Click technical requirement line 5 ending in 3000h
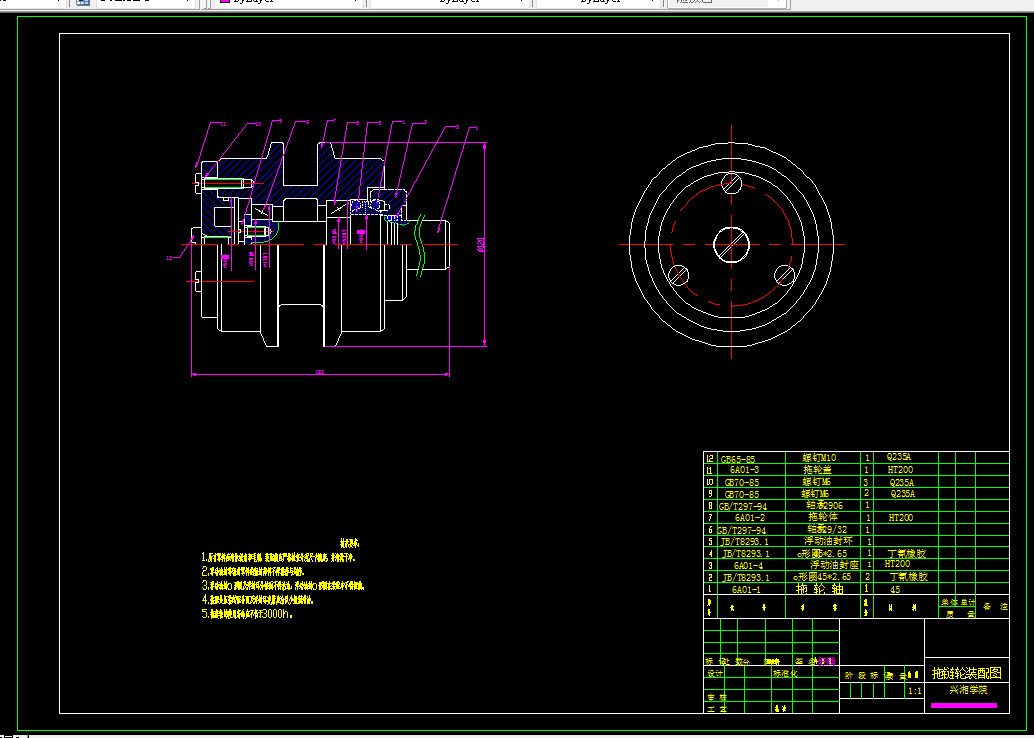This screenshot has width=1034, height=738. click(x=247, y=614)
